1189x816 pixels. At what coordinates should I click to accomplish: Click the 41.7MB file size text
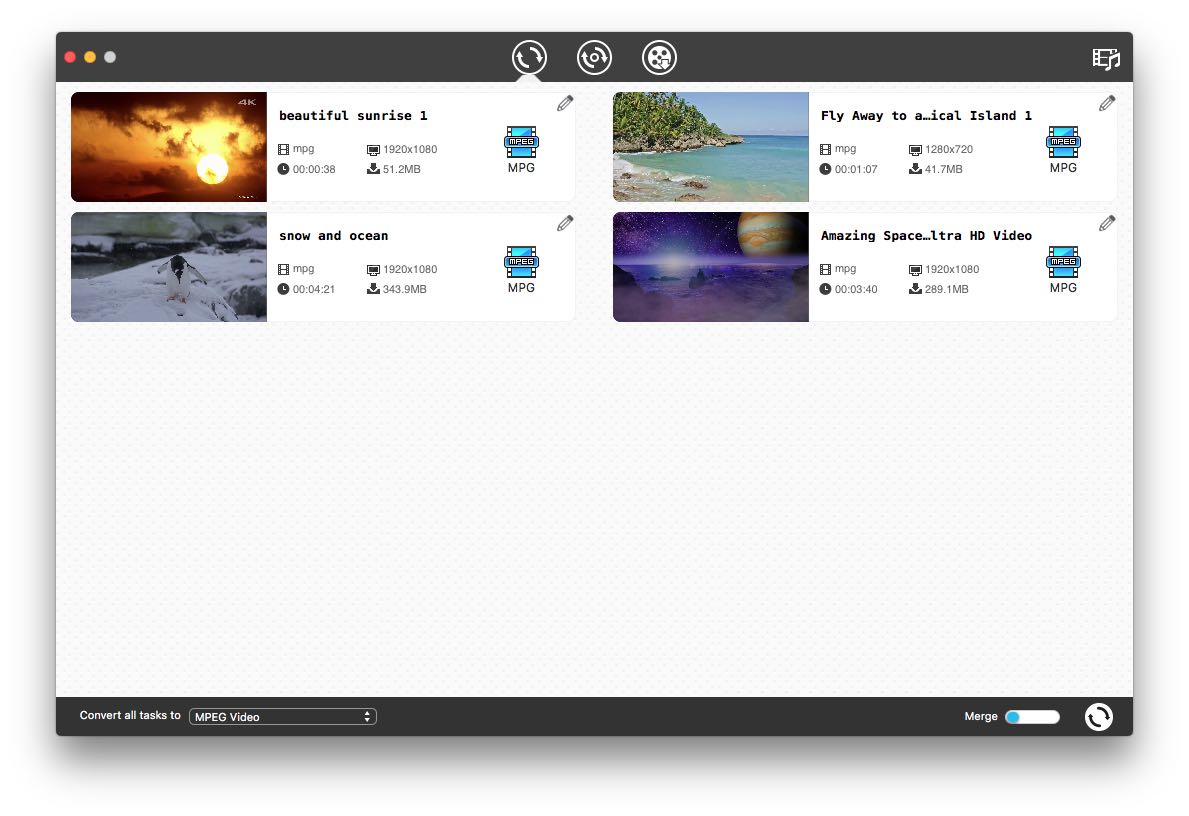click(943, 169)
